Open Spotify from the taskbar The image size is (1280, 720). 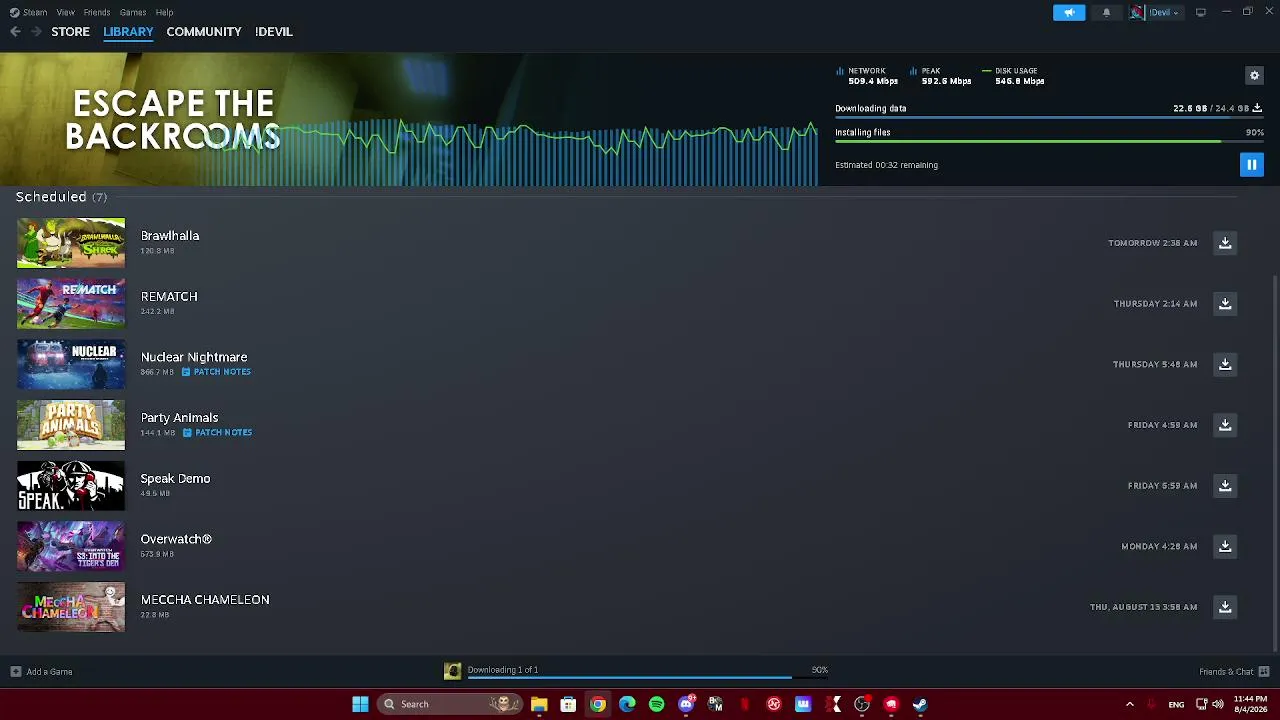click(x=656, y=704)
